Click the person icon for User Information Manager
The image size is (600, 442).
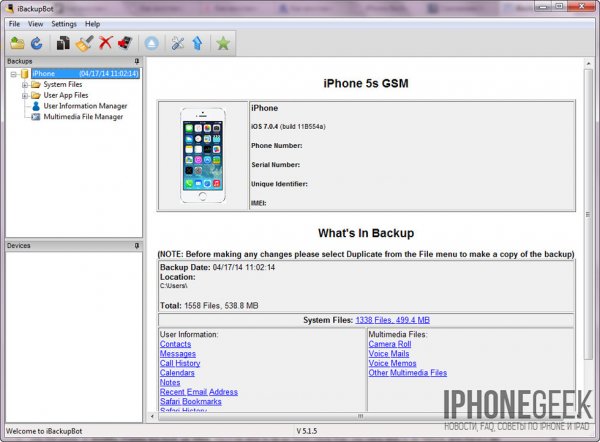[36, 106]
